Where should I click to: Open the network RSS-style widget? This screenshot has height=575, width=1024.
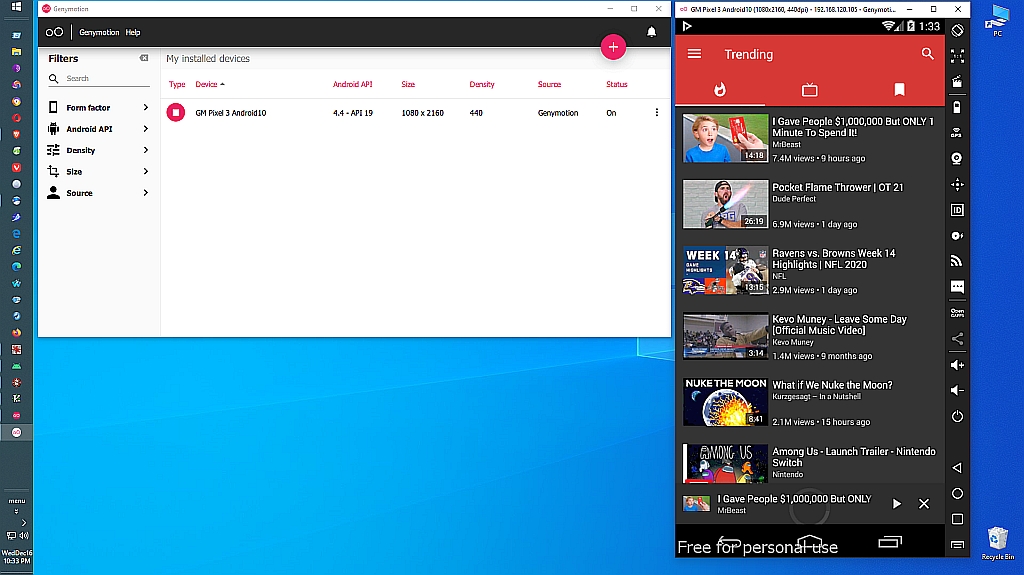click(957, 261)
